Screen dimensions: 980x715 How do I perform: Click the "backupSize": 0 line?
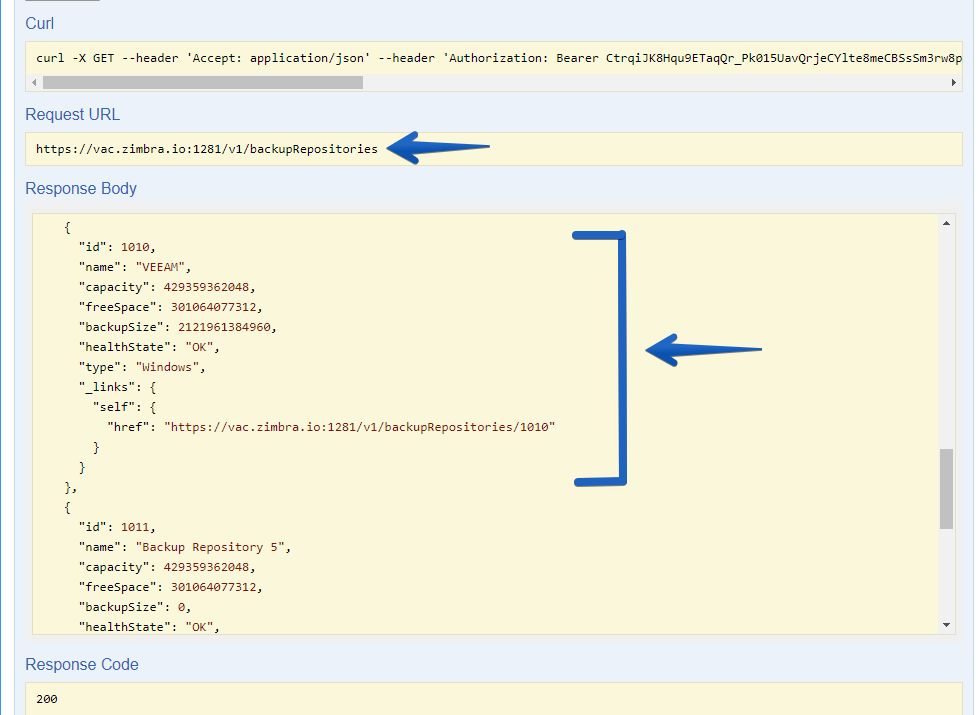(x=134, y=607)
